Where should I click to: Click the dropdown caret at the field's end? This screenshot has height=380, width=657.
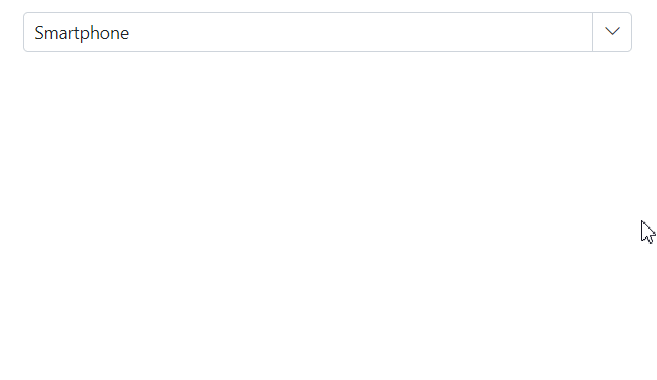(x=612, y=32)
